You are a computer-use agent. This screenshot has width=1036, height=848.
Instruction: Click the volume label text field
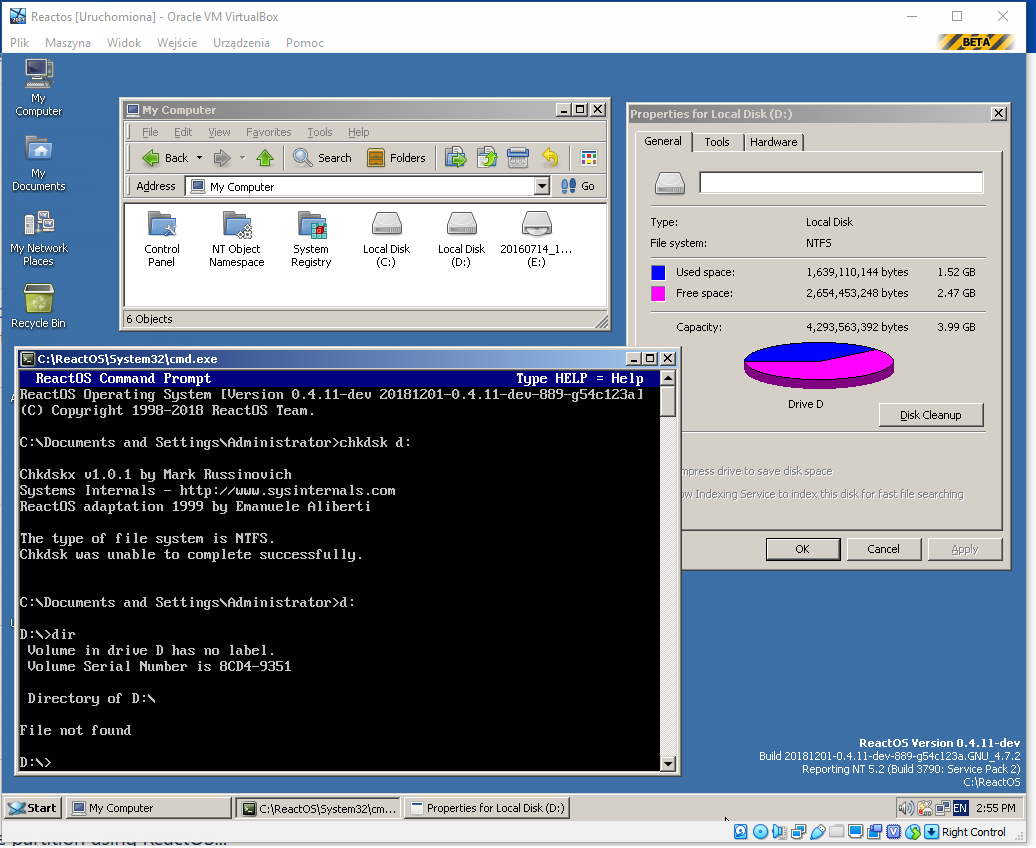841,182
